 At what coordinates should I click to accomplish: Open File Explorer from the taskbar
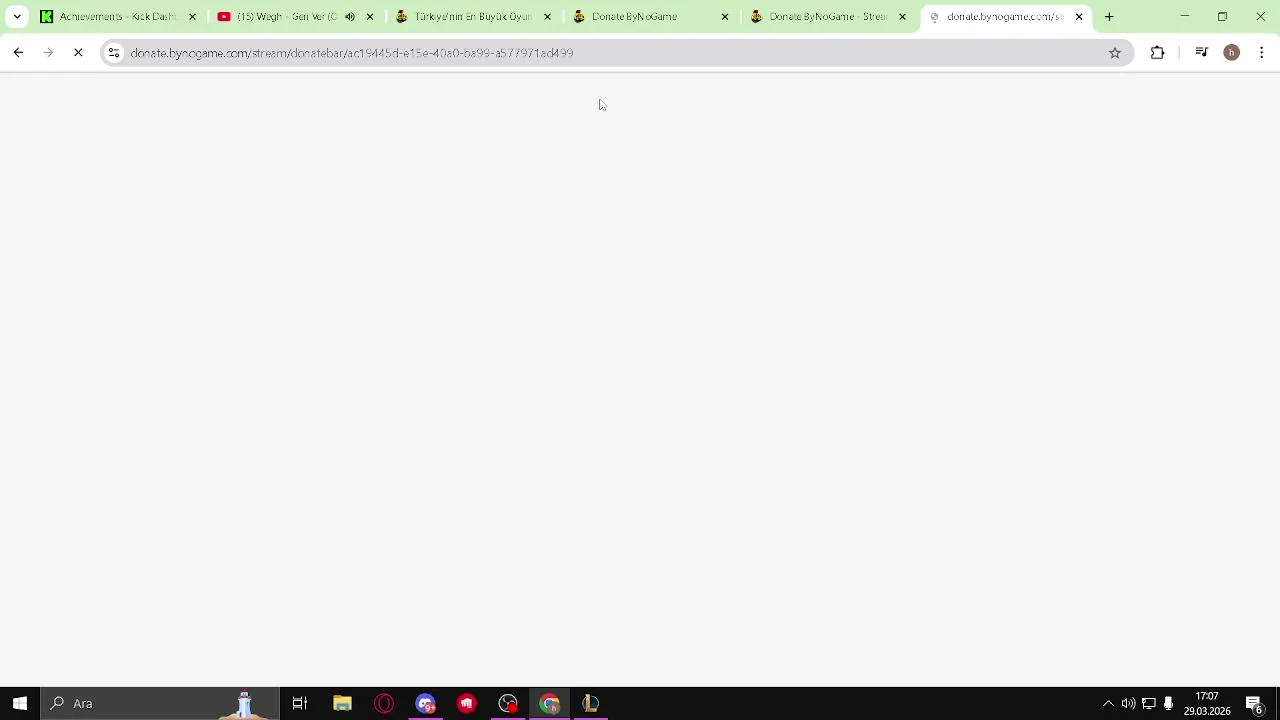342,703
